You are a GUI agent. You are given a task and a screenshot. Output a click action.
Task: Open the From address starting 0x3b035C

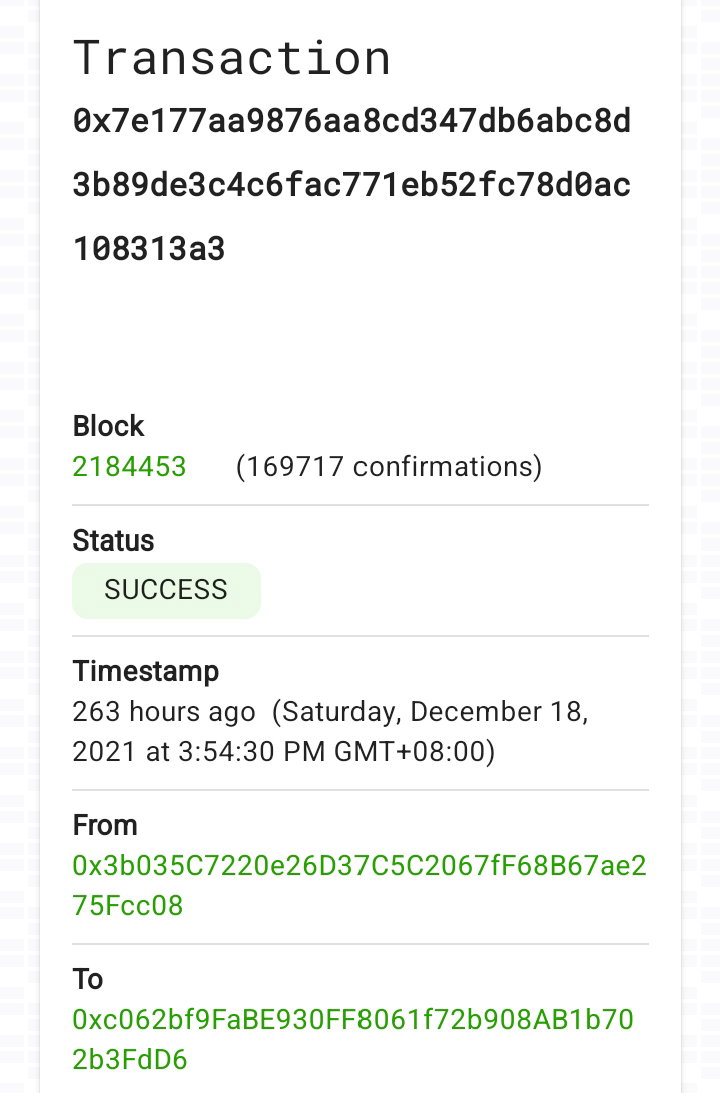pos(360,885)
